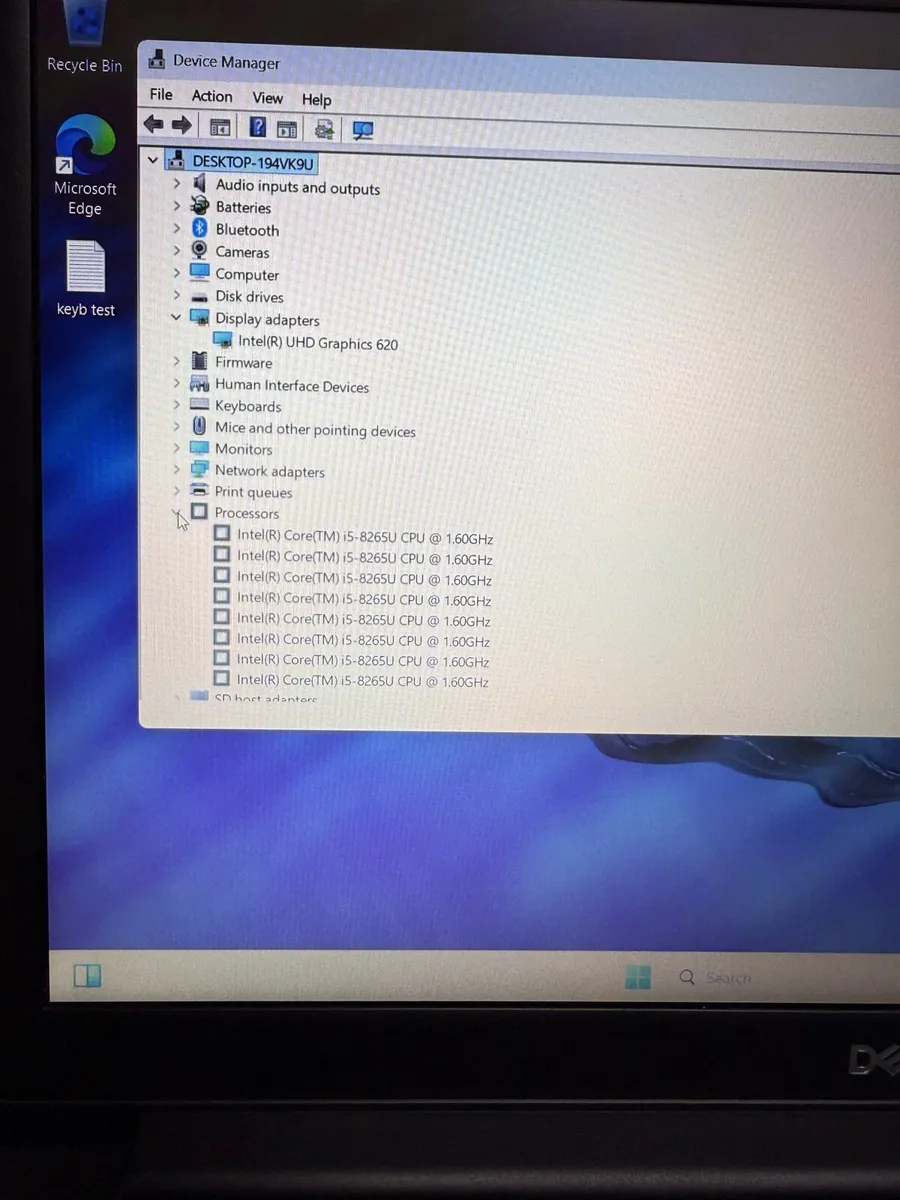Select the Monitors label

[243, 449]
